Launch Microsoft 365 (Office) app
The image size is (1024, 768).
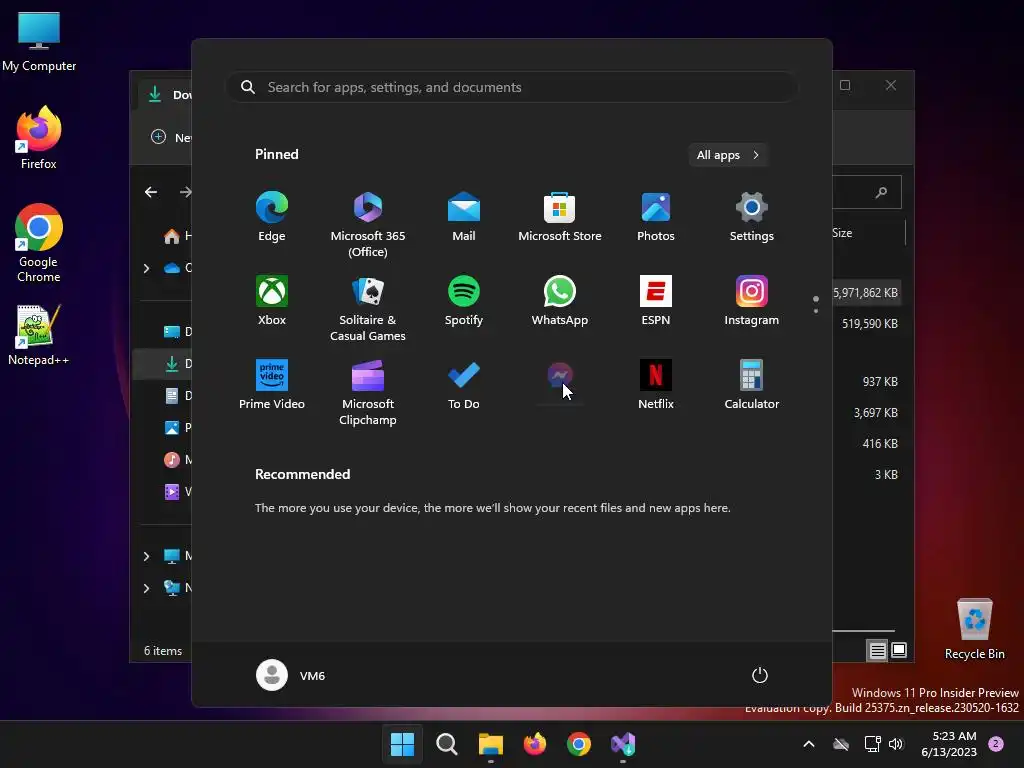click(368, 225)
